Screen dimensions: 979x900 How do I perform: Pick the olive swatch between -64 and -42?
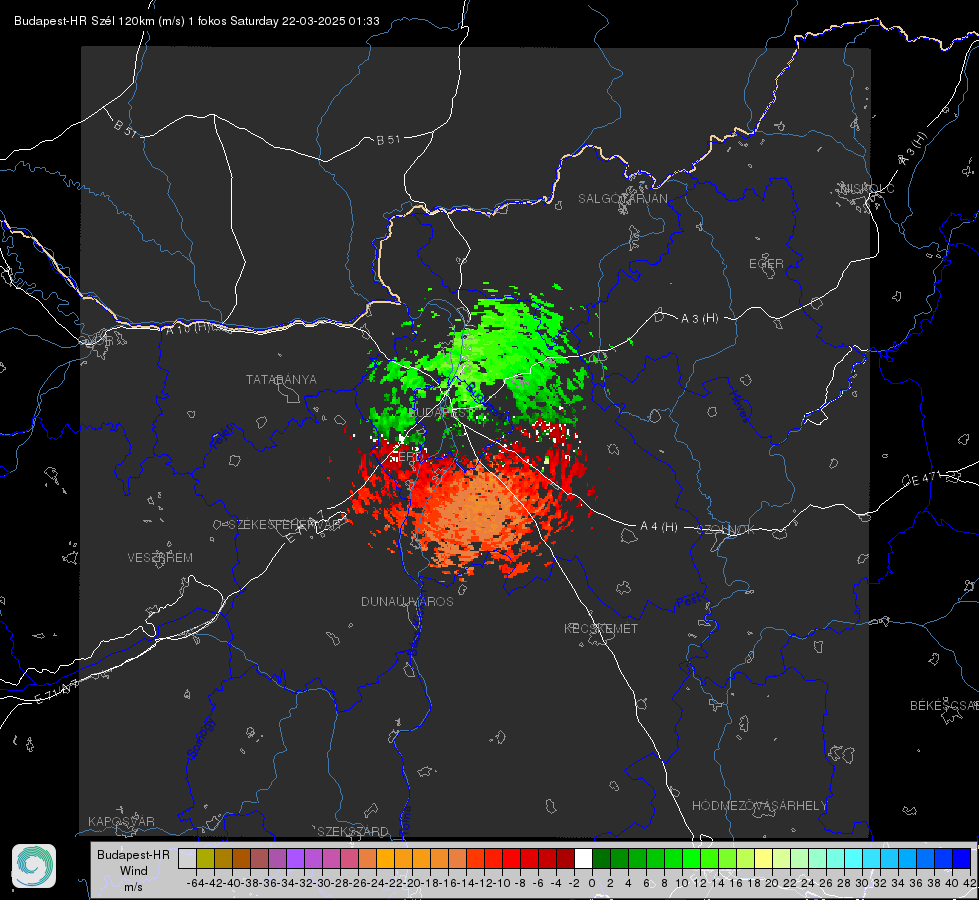(205, 858)
